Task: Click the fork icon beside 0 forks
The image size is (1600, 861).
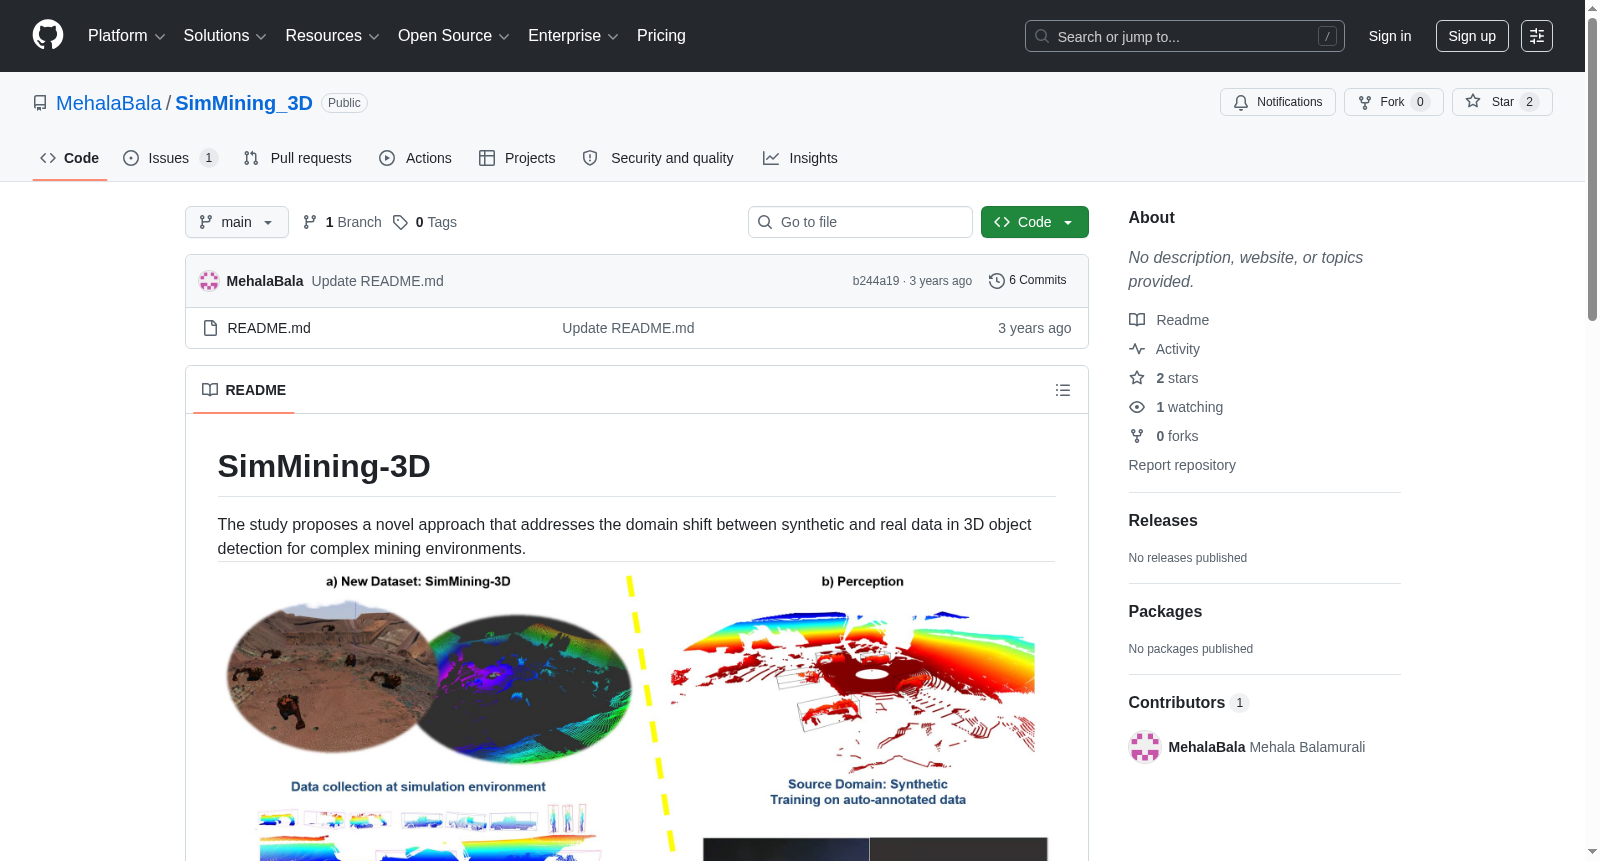Action: (1137, 436)
